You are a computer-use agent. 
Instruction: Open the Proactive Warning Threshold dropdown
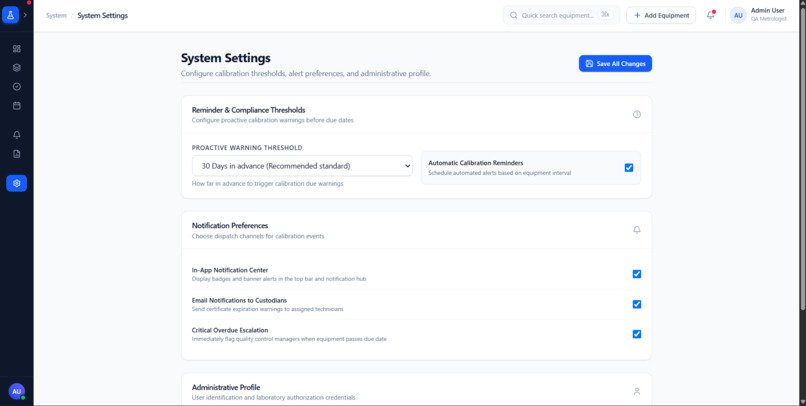pos(302,166)
